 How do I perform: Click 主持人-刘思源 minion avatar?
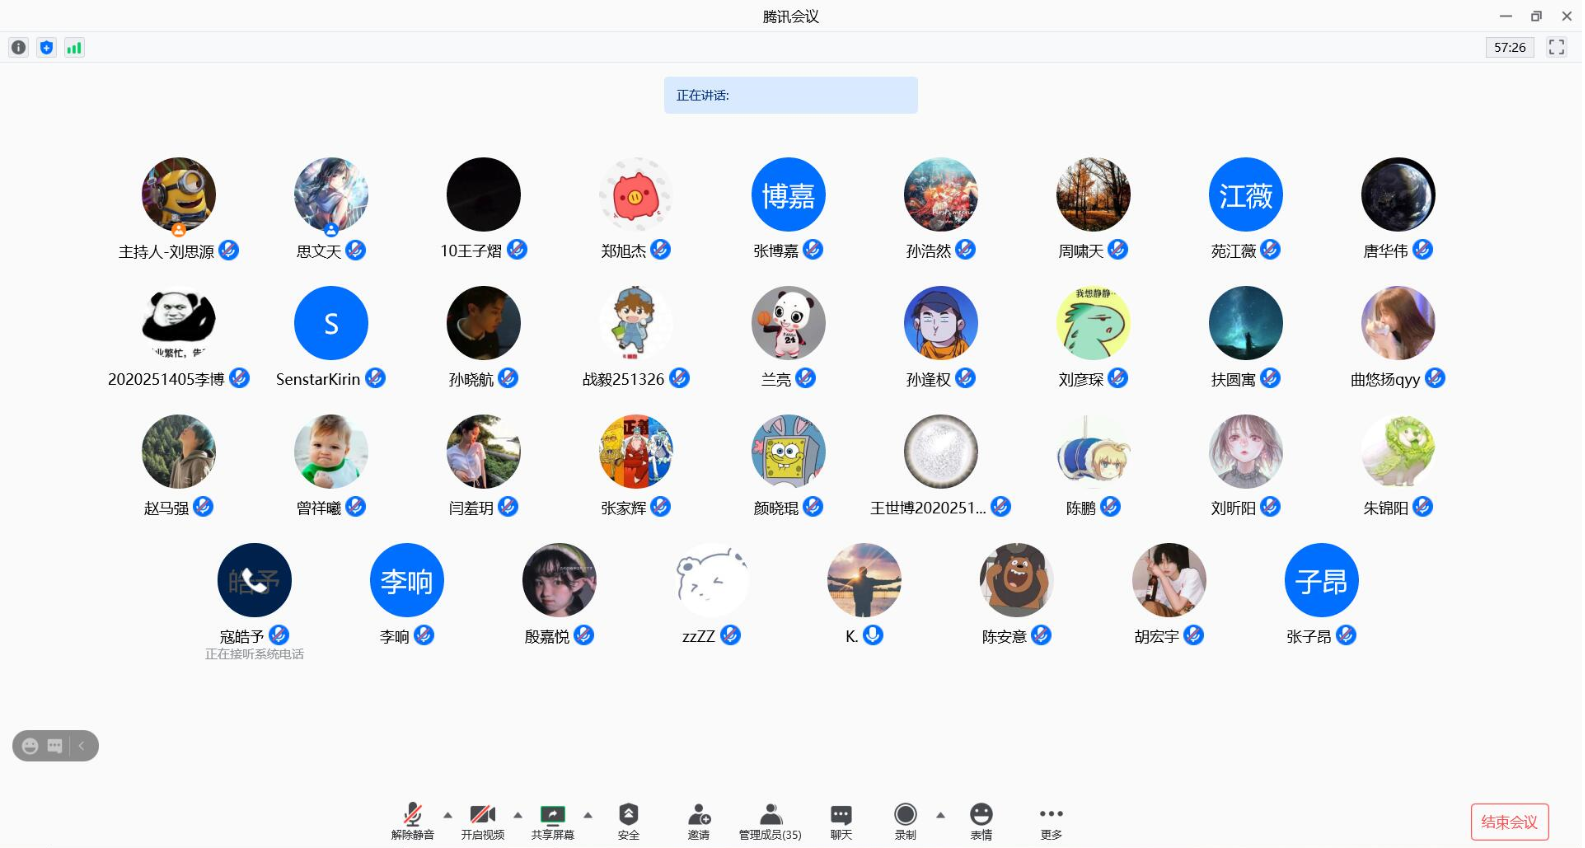click(x=179, y=195)
